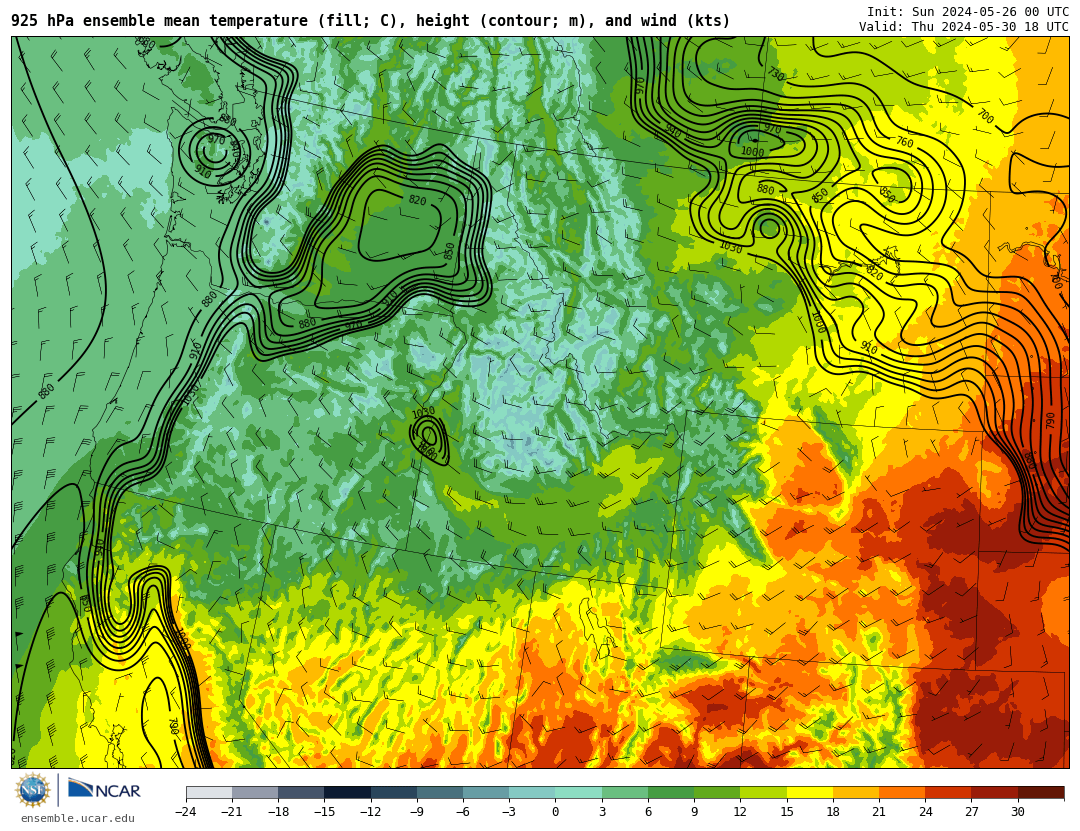Click the NSF logo
This screenshot has height=831, width=1080.
32,790
